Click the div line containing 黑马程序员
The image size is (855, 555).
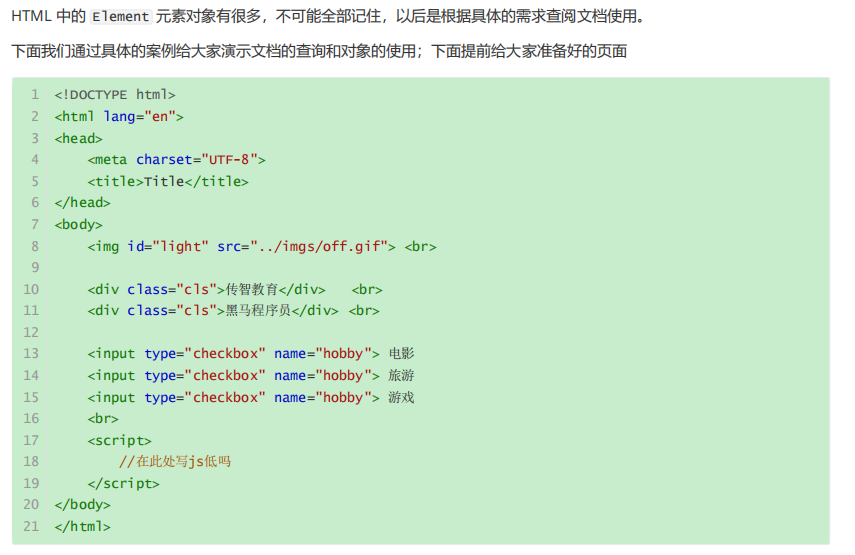click(233, 311)
